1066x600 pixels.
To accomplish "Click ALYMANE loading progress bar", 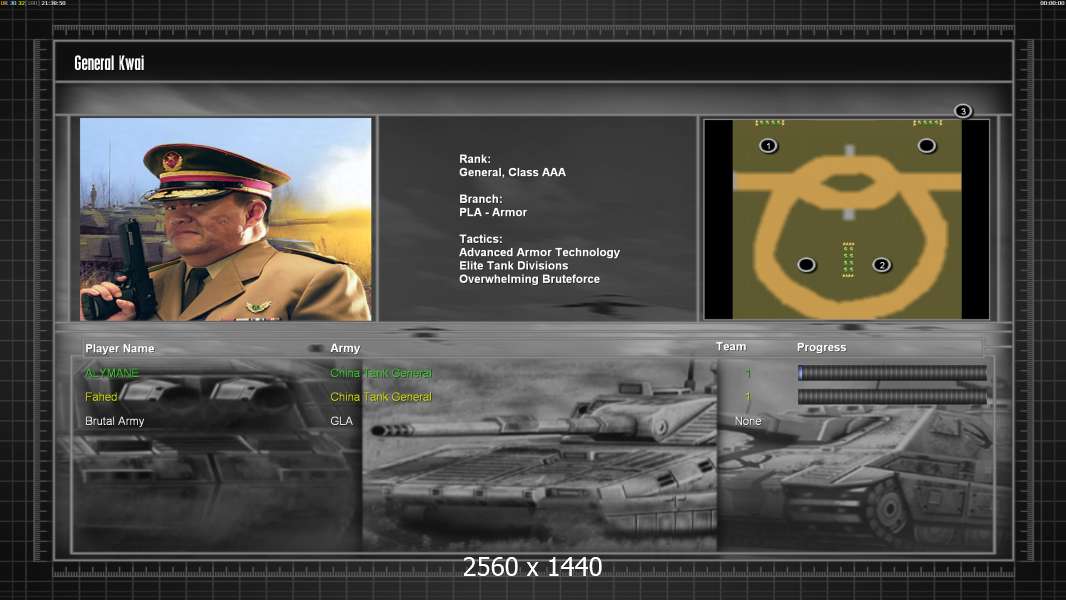I will pos(892,373).
